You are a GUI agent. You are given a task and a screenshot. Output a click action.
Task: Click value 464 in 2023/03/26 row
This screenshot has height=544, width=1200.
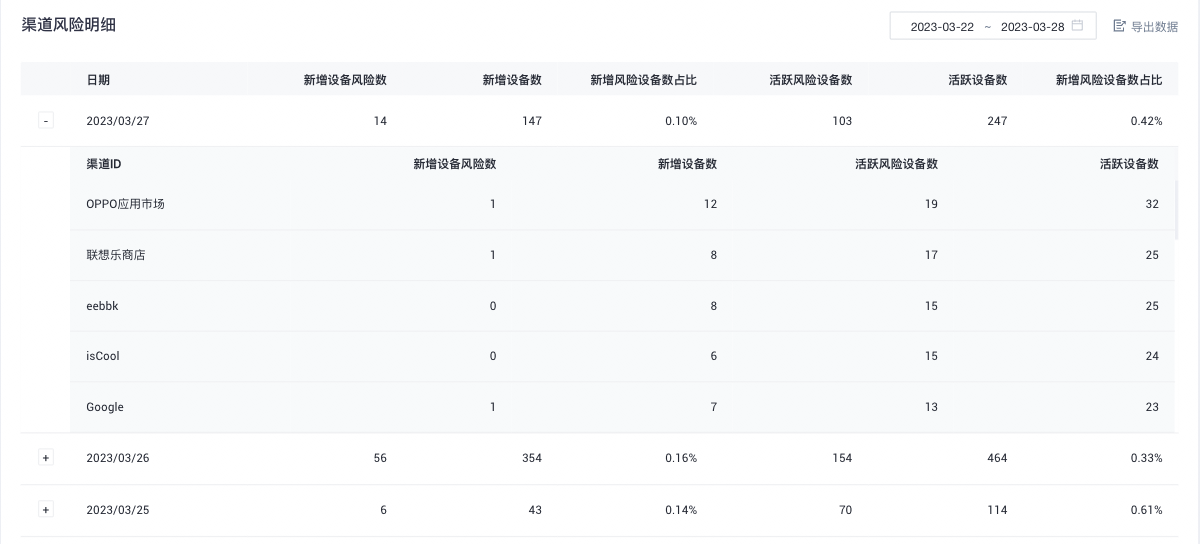coord(997,458)
